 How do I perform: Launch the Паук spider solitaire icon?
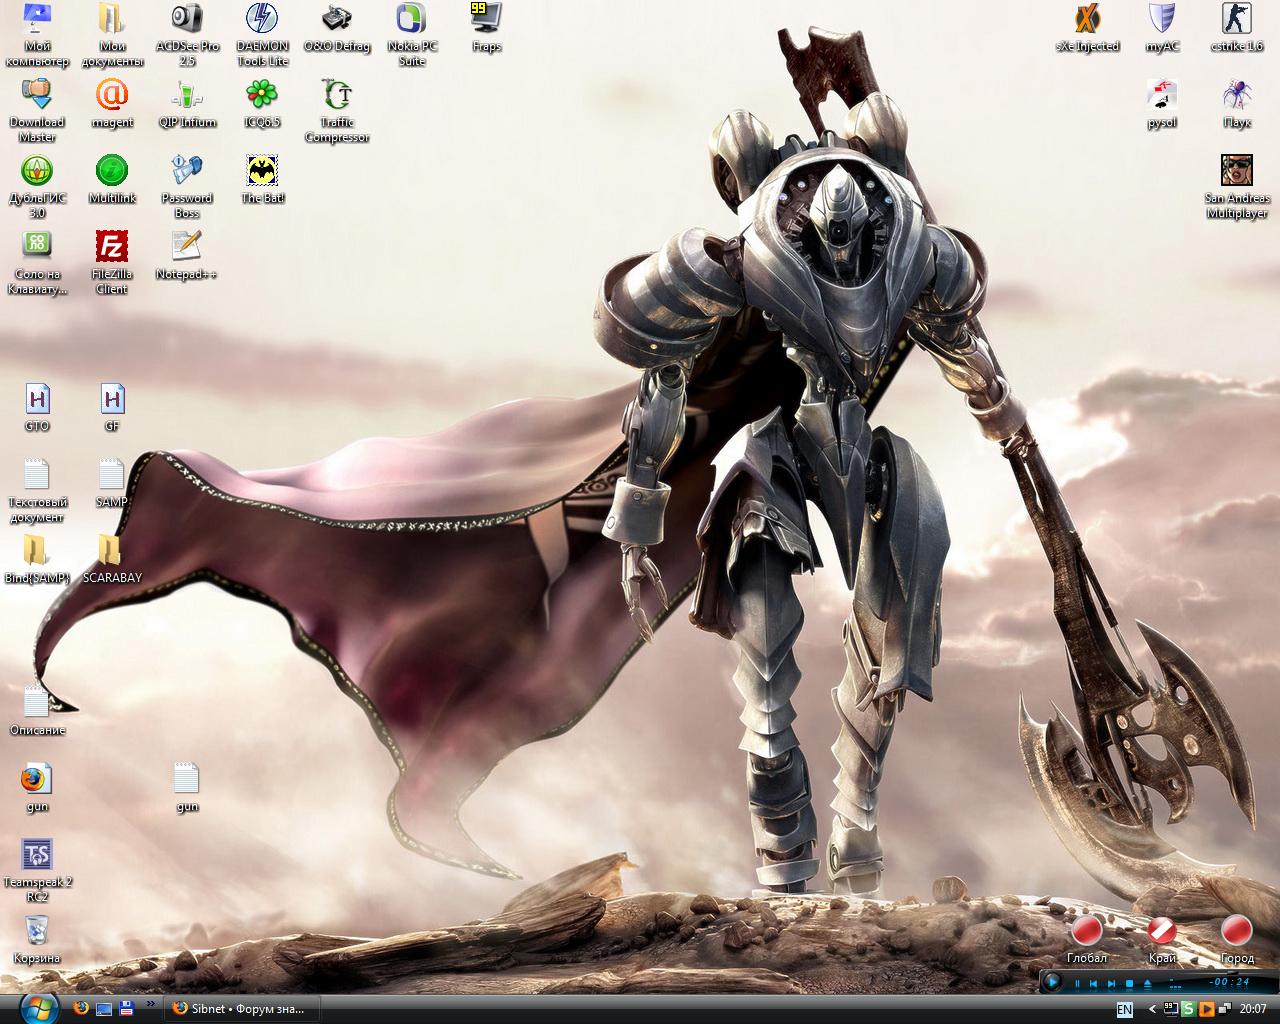tap(1237, 103)
